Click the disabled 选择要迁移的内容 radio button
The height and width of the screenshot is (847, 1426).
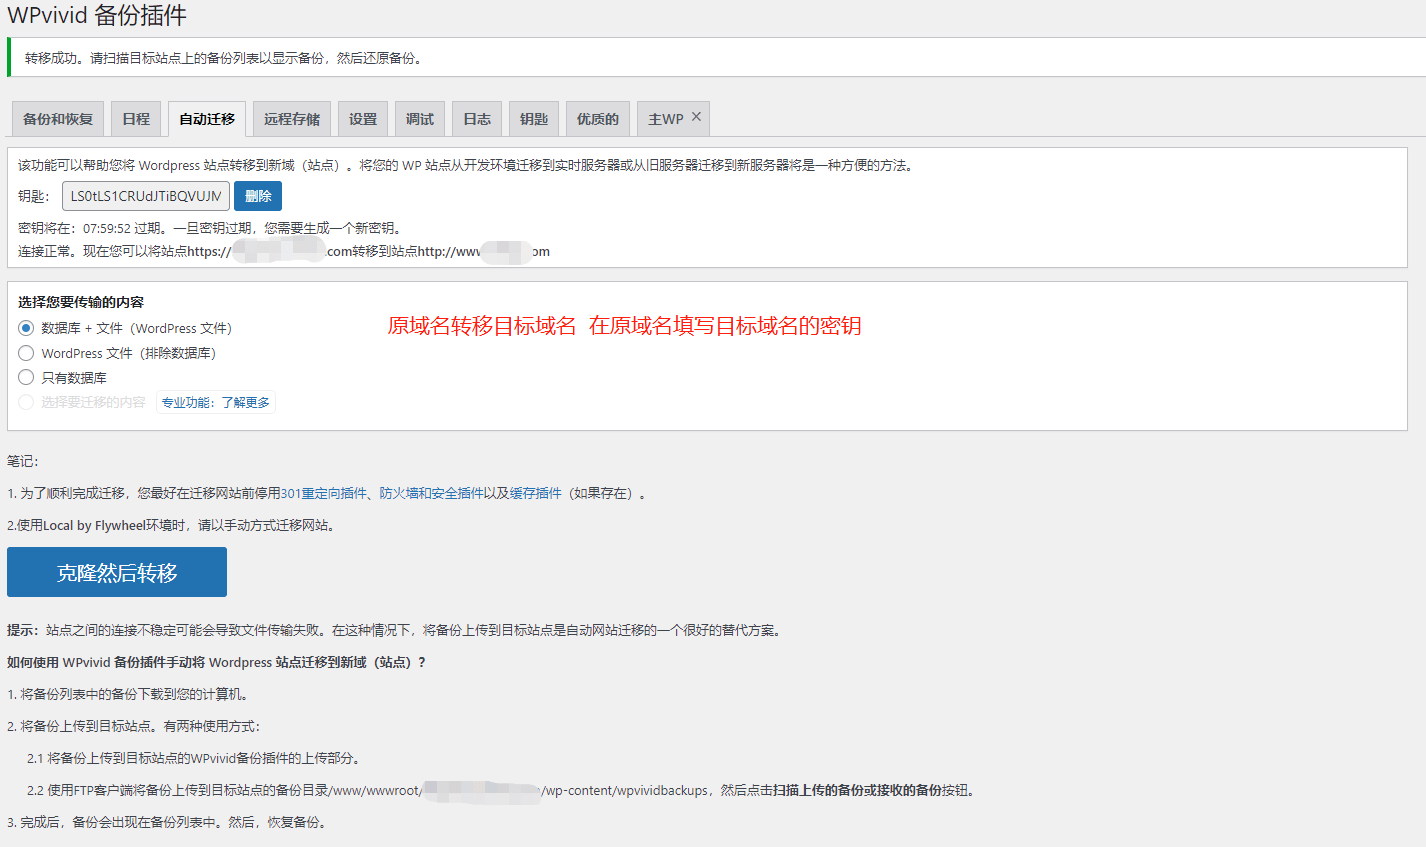pyautogui.click(x=26, y=402)
